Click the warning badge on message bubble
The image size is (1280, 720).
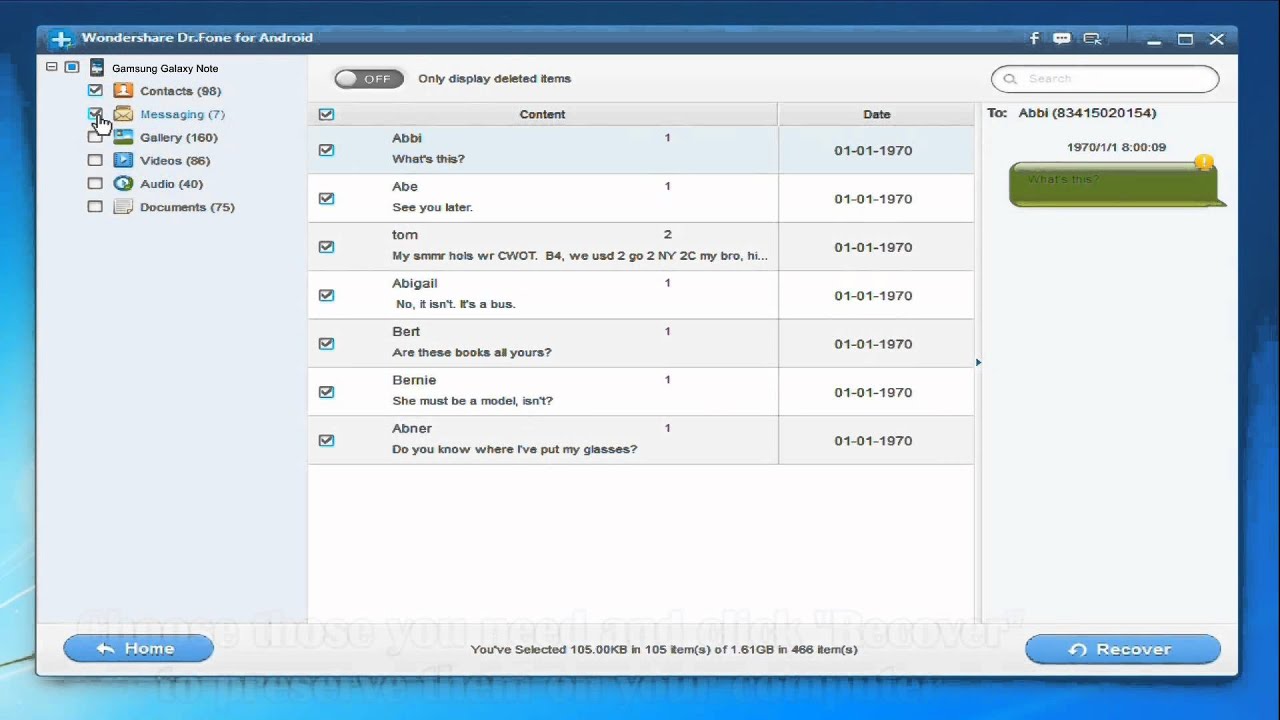1204,162
